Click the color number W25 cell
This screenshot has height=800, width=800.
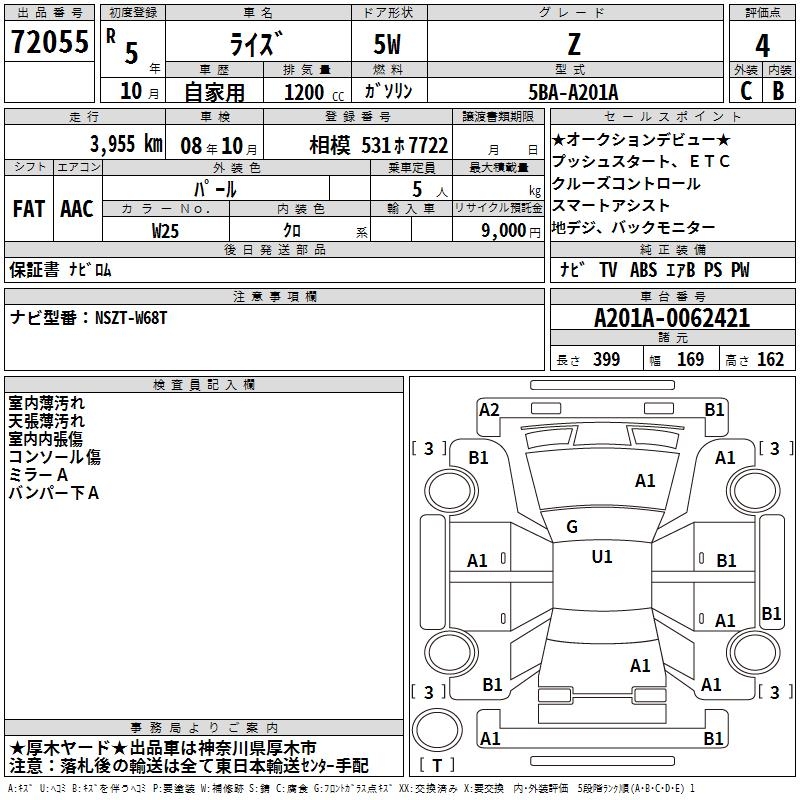(166, 231)
